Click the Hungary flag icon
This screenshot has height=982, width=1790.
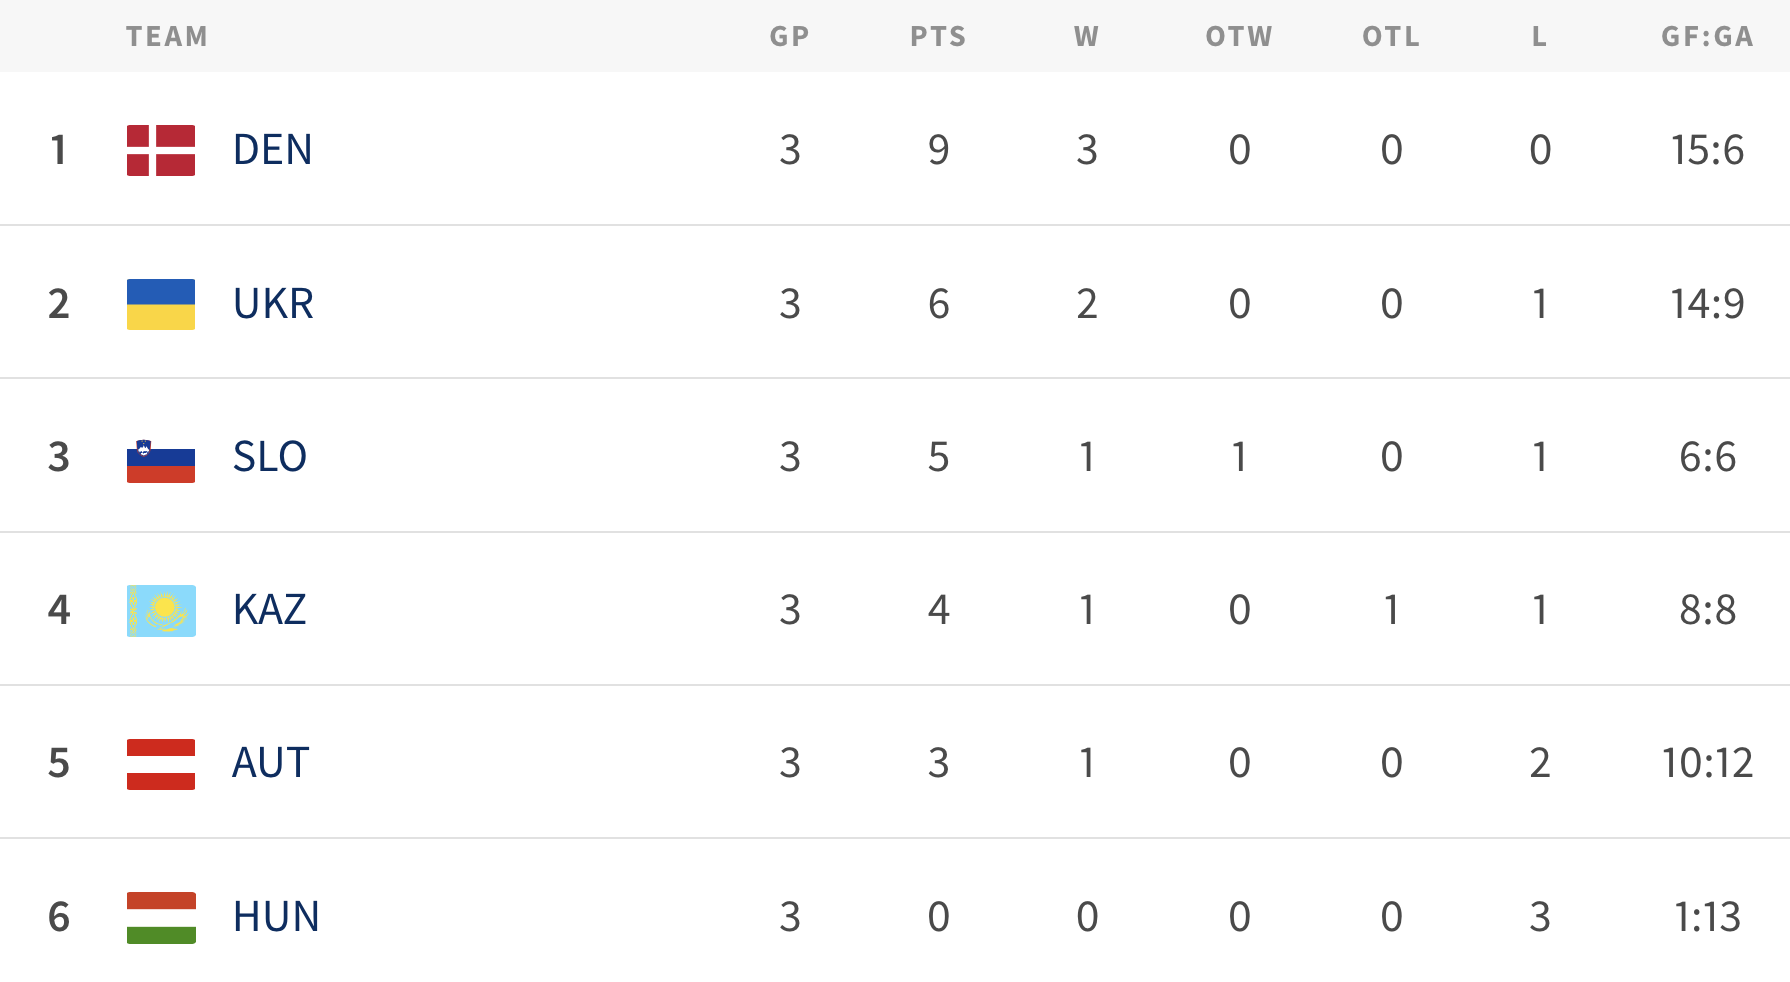(x=161, y=917)
